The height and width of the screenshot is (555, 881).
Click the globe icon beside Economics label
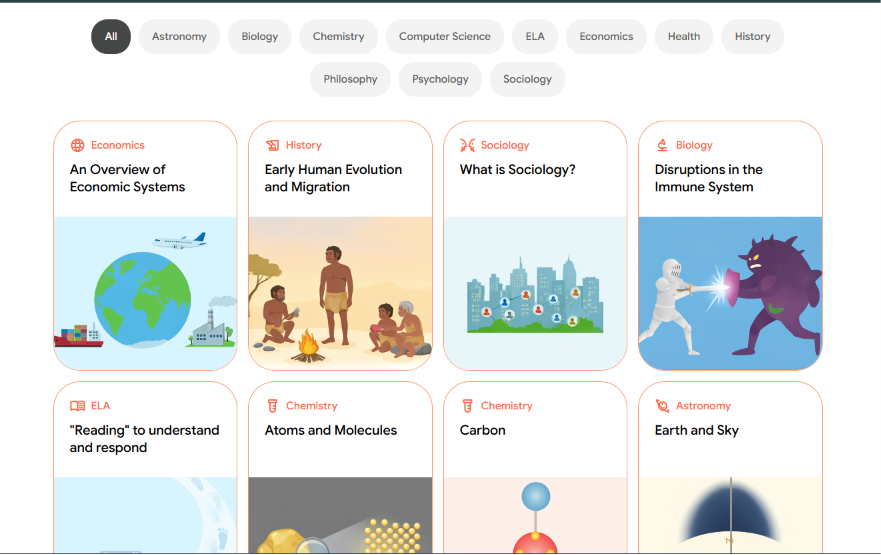(x=78, y=145)
